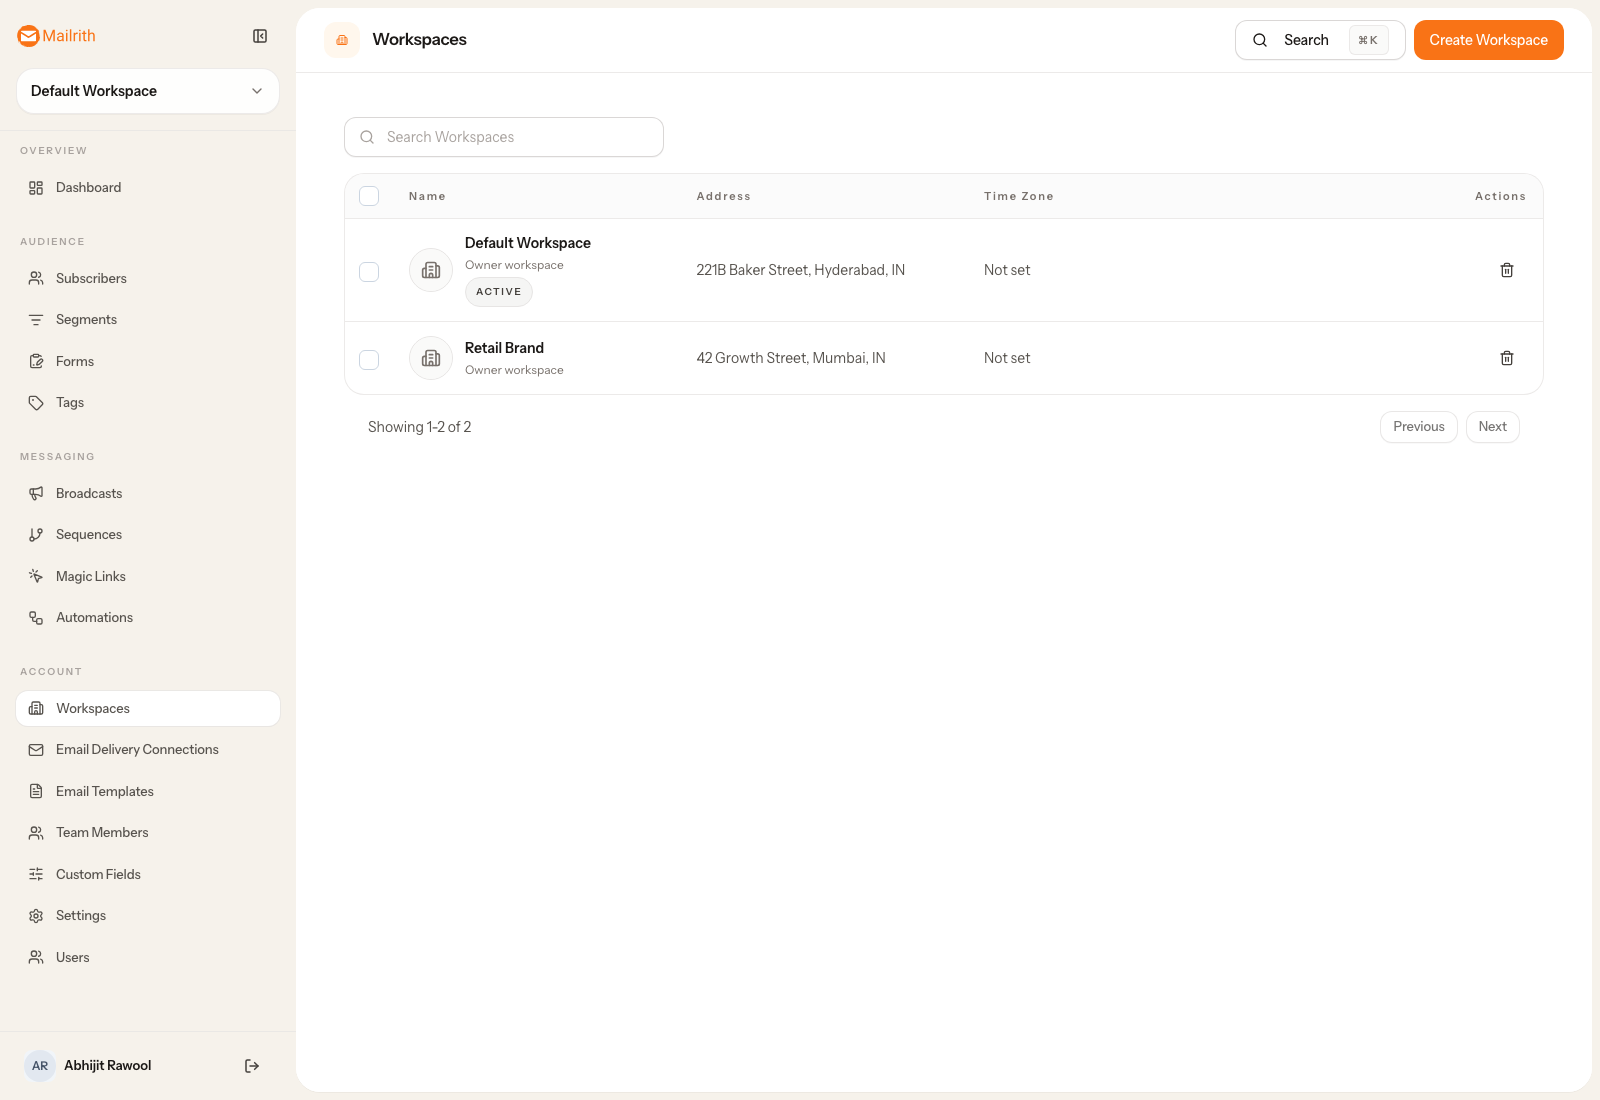
Task: Click the logout icon next to Abhijit Rawool
Action: pyautogui.click(x=251, y=1065)
